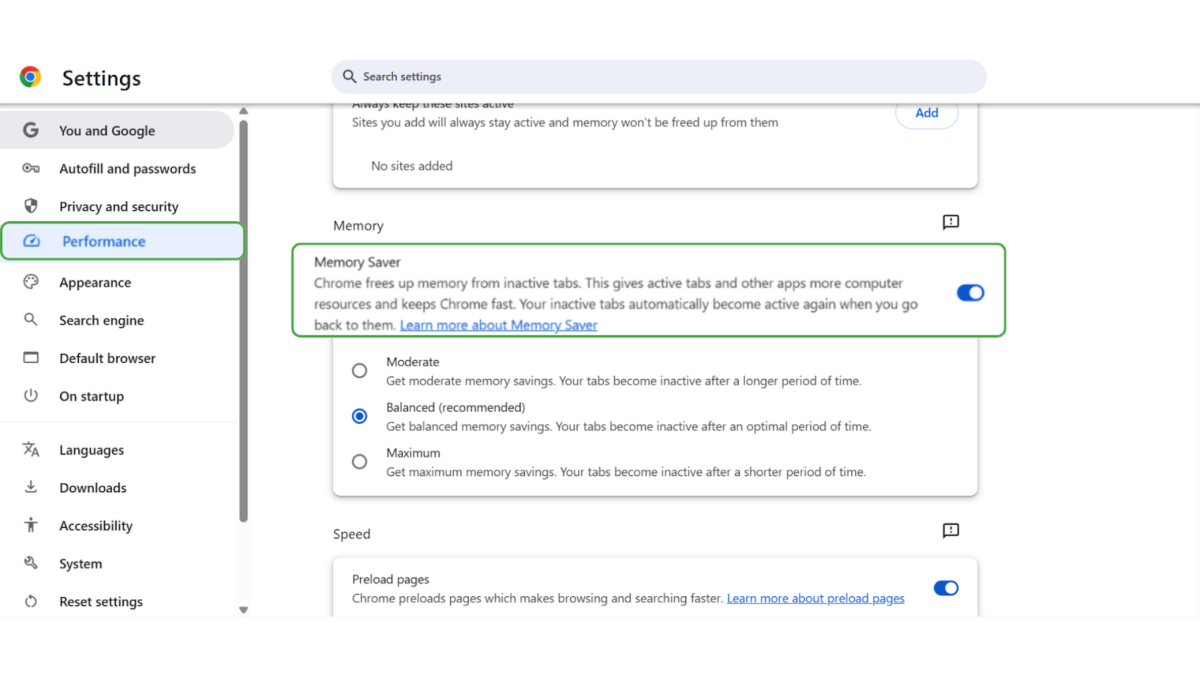Image resolution: width=1200 pixels, height=675 pixels.
Task: Select the Balanced (recommended) radio button
Action: point(359,416)
